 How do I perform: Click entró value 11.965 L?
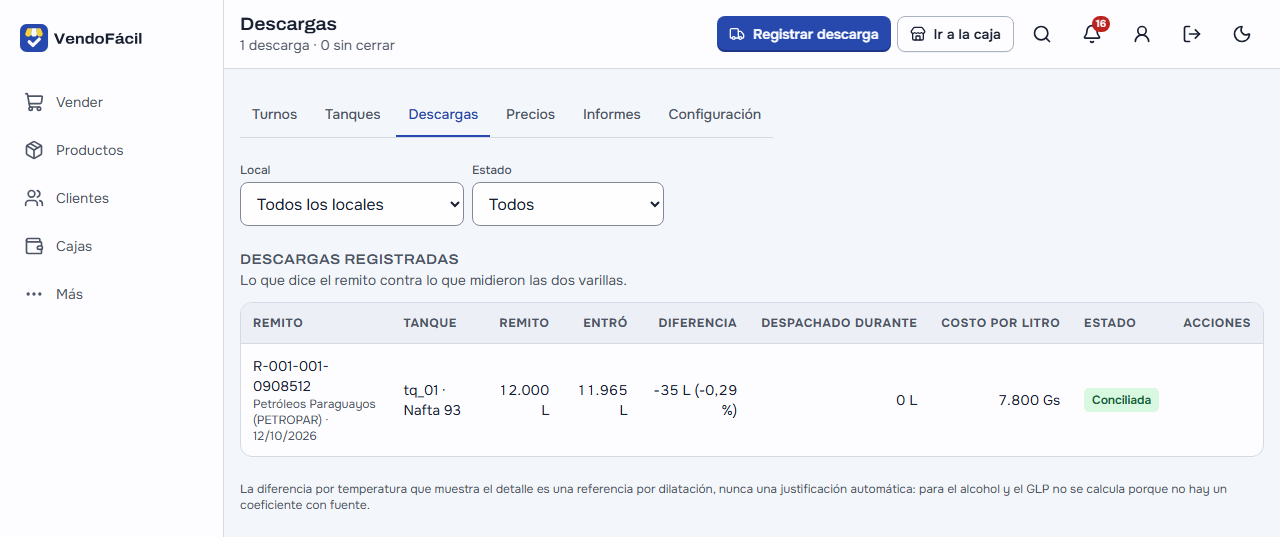point(603,400)
